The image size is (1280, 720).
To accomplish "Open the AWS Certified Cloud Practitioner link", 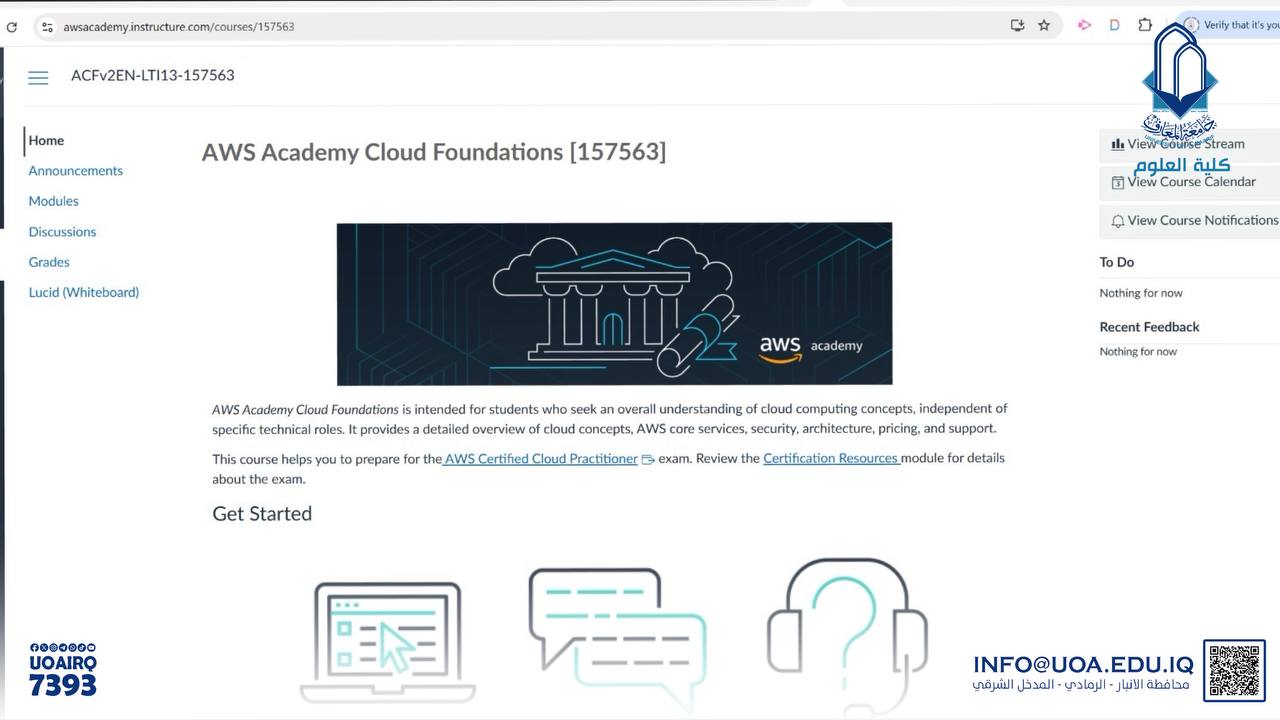I will click(x=541, y=459).
